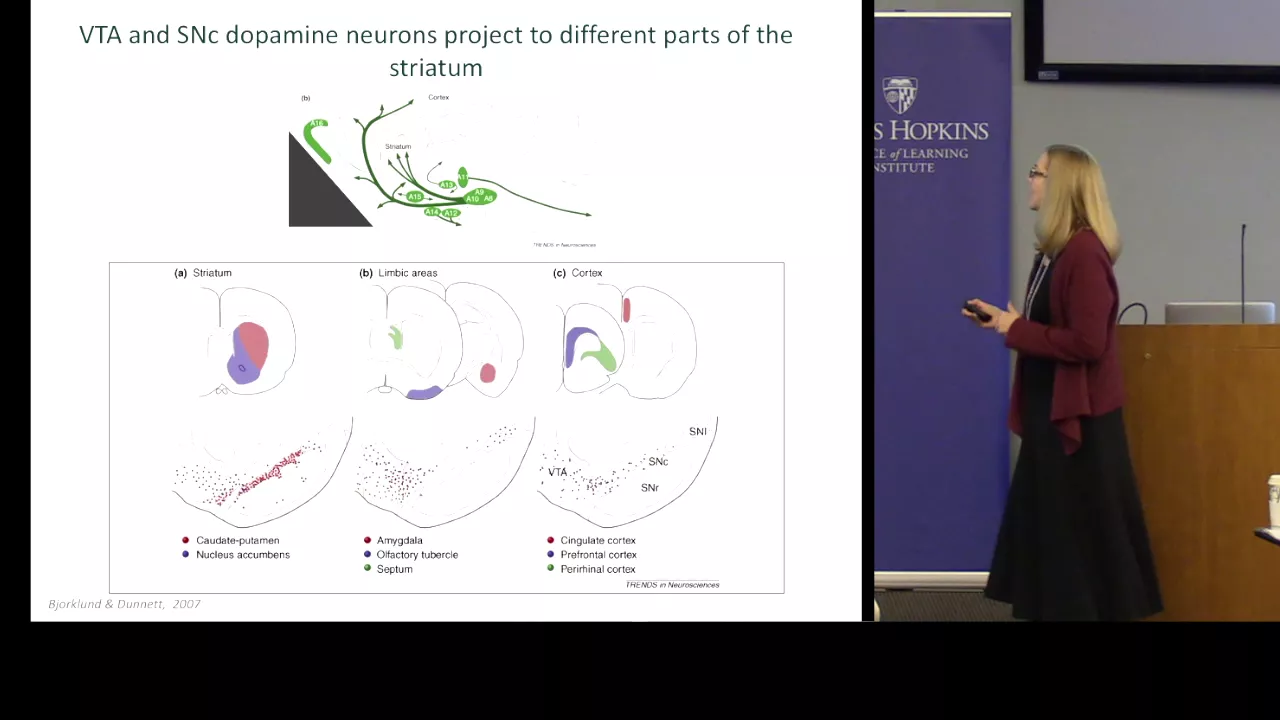Click the "(c) Cortex" panel heading
The height and width of the screenshot is (720, 1280).
pos(578,272)
